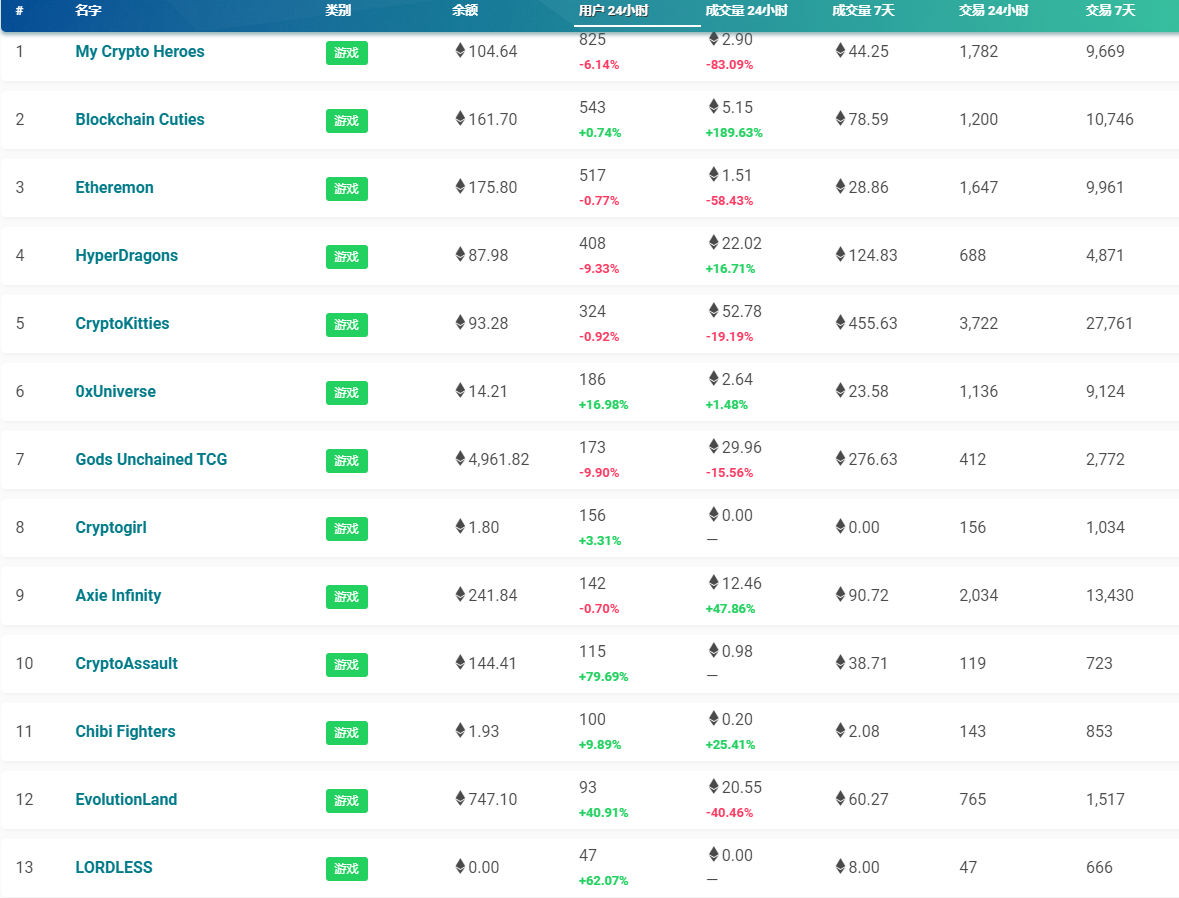
Task: Sort by the 成交量 7天 column header
Action: click(x=863, y=11)
